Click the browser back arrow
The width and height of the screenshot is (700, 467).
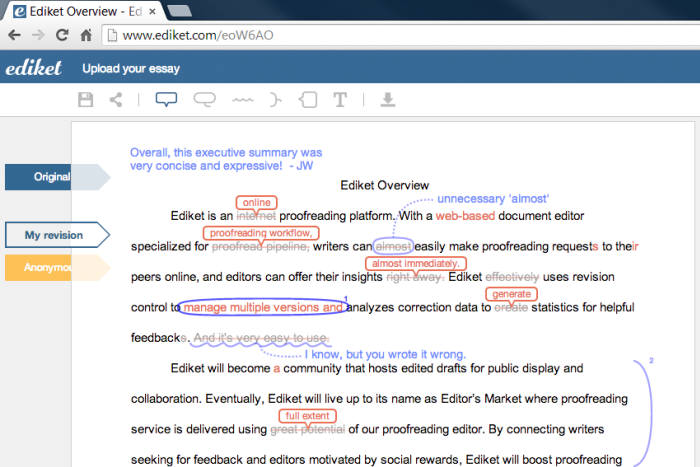14,35
